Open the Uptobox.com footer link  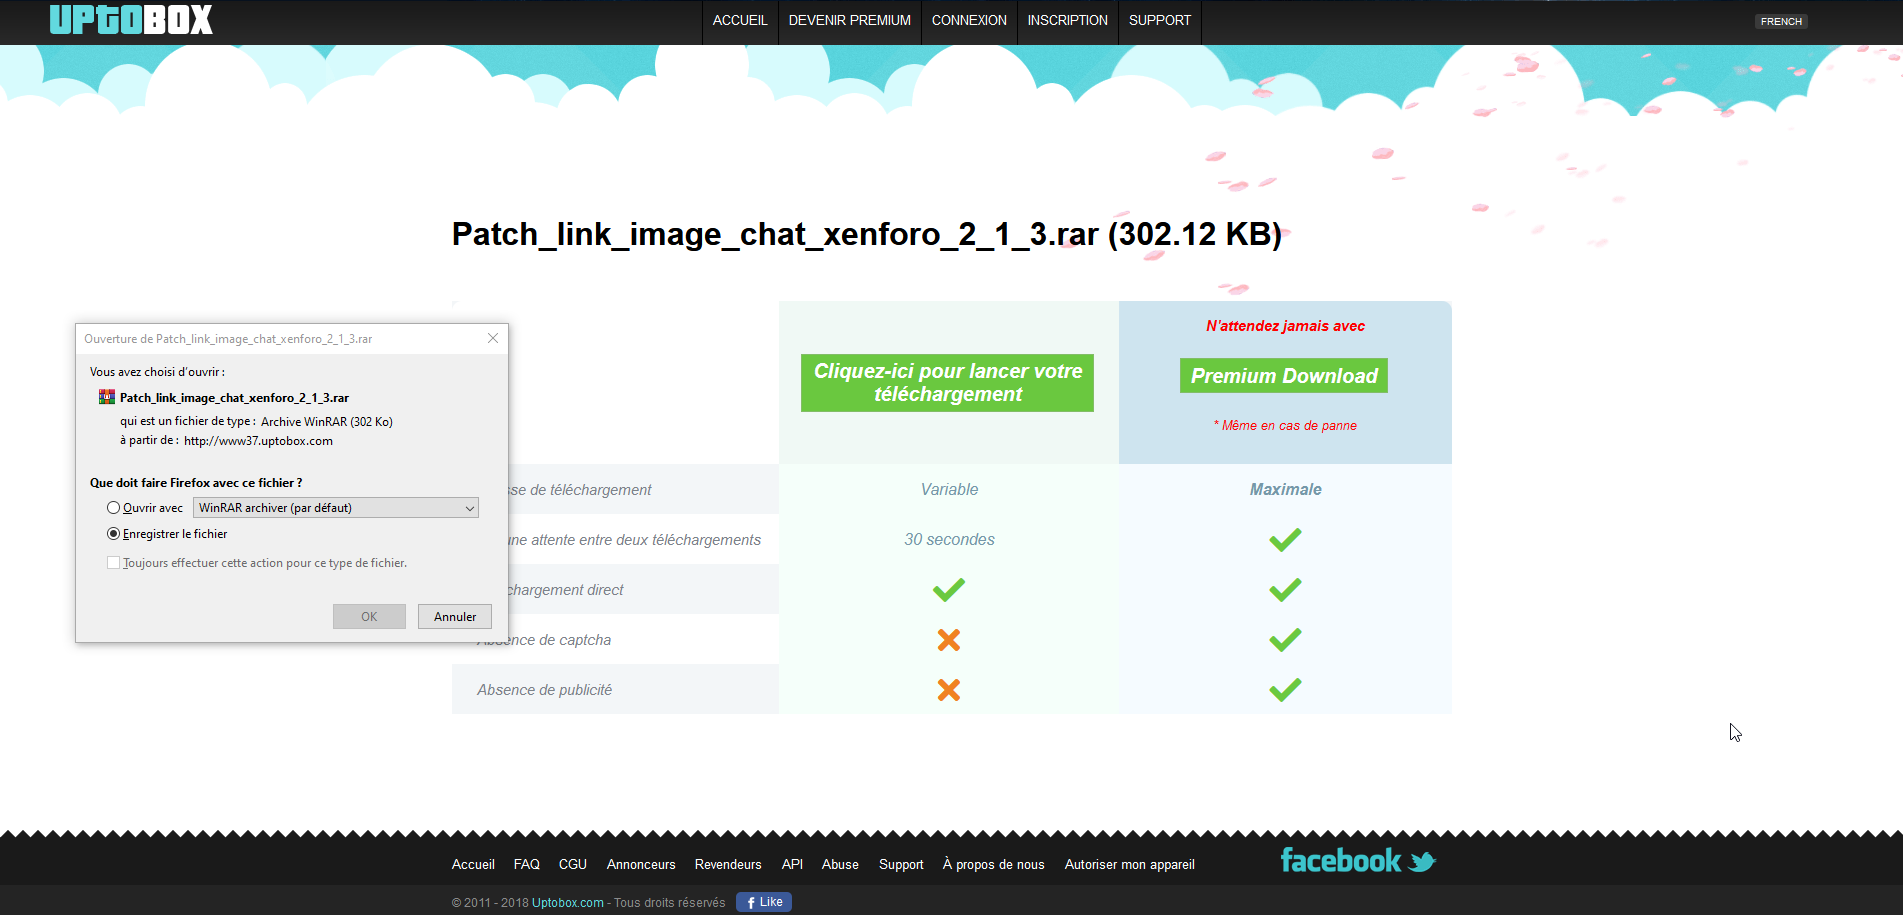567,903
